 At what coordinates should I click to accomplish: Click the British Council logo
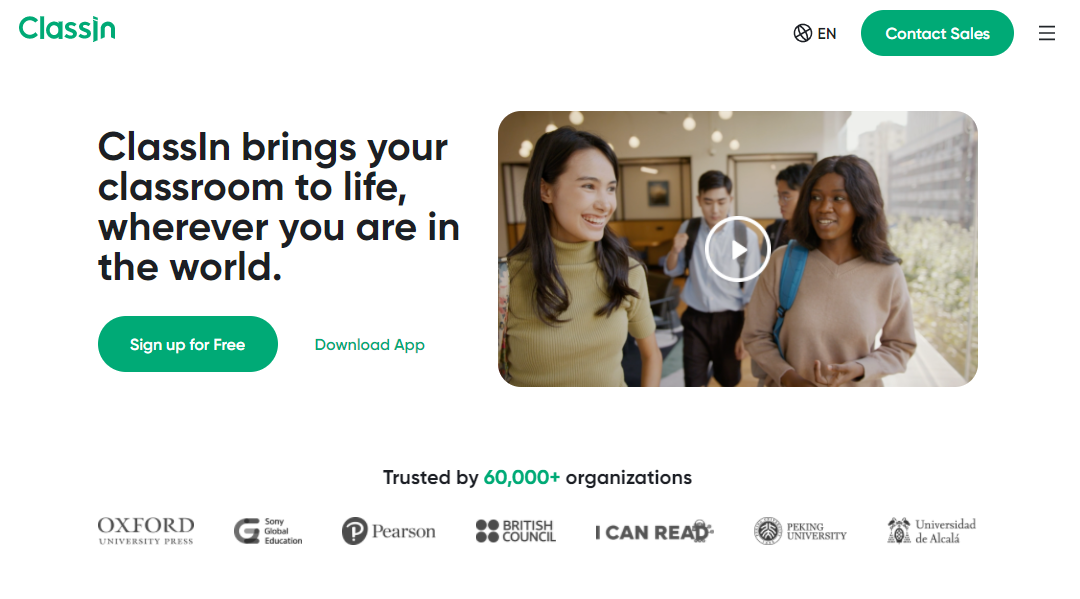515,531
